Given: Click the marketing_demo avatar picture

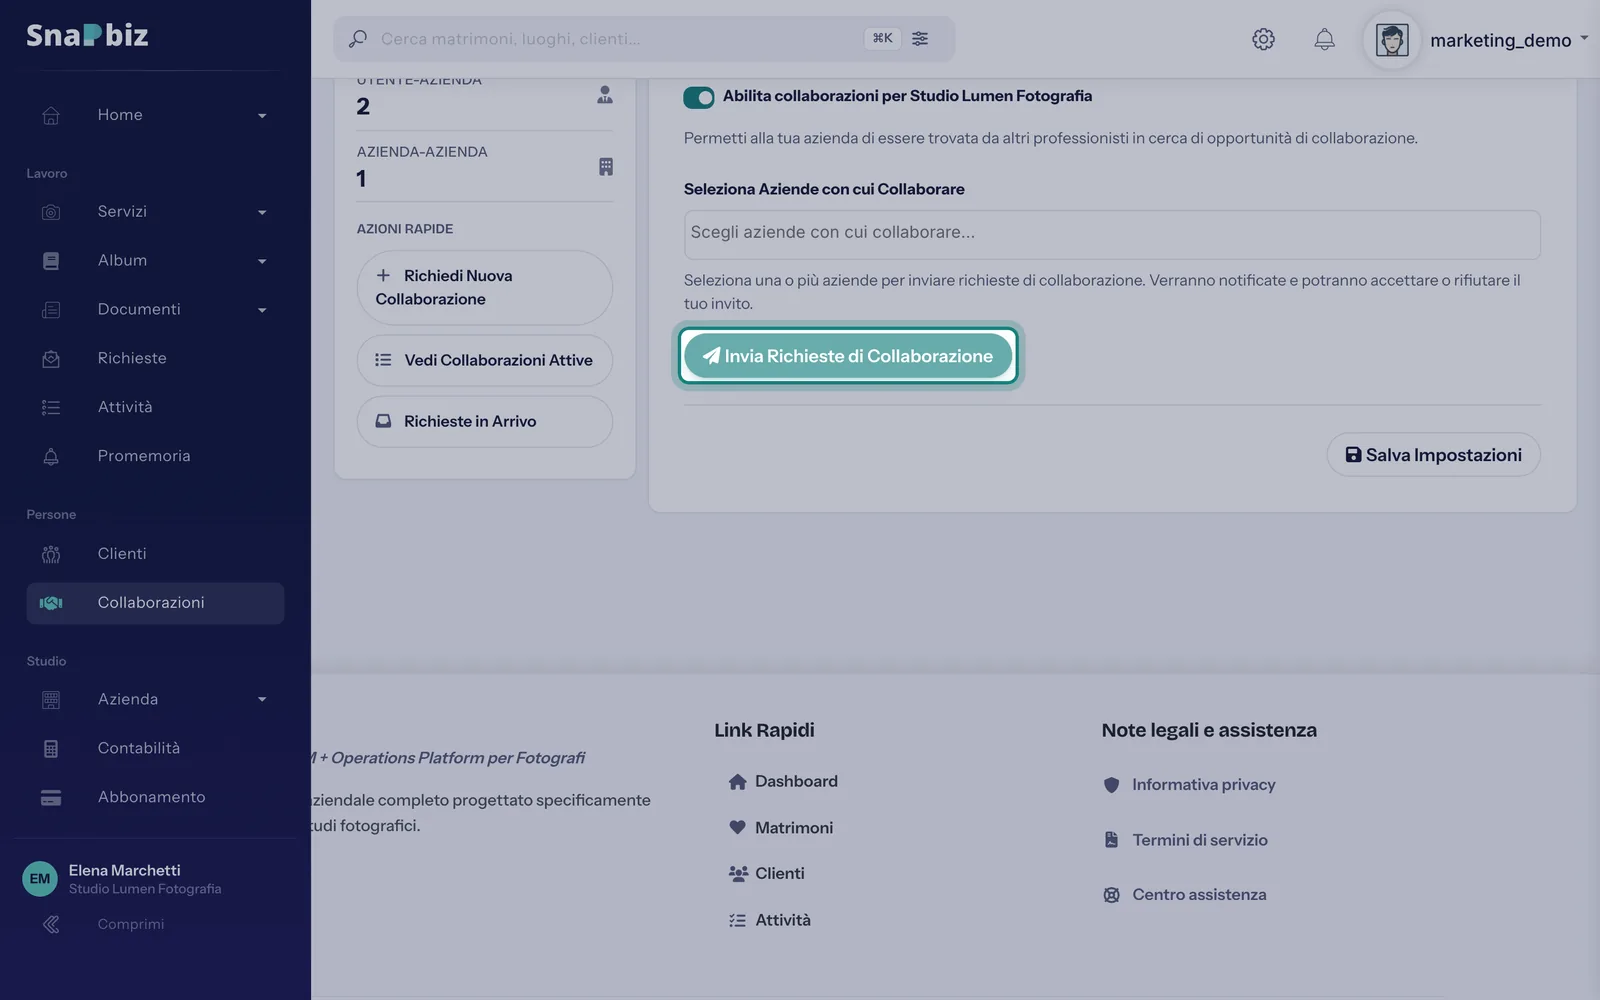Looking at the screenshot, I should click(1392, 40).
